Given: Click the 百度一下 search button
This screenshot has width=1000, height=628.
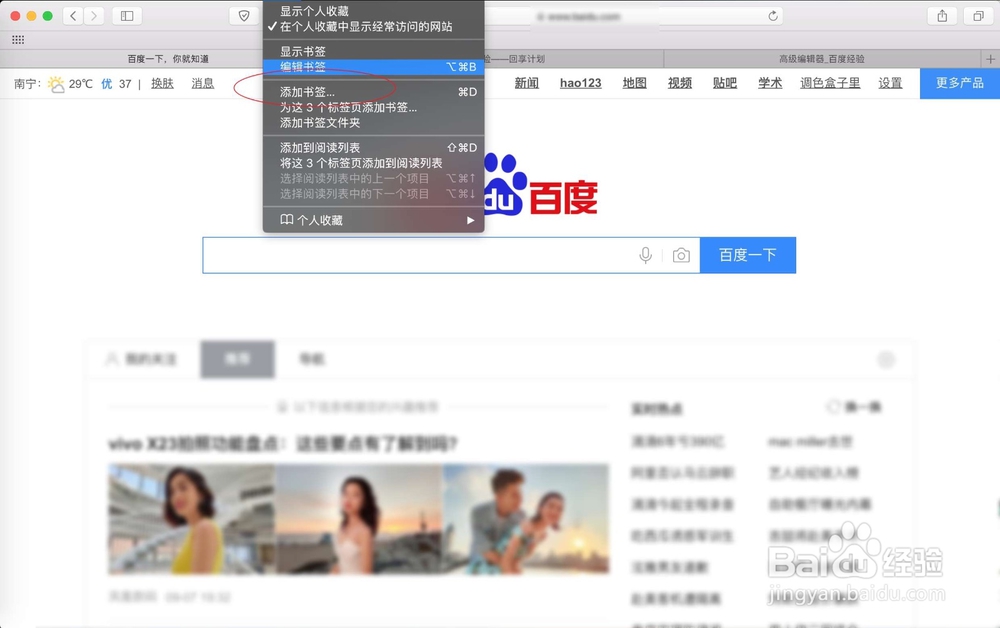Looking at the screenshot, I should tap(747, 255).
